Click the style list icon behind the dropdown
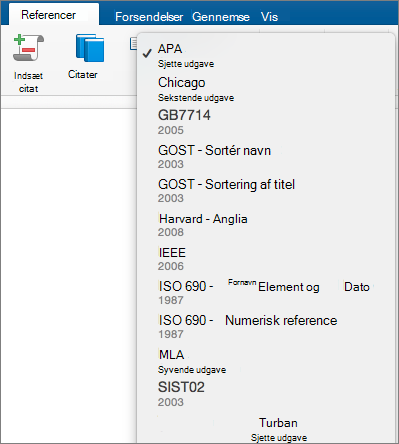Image resolution: width=399 pixels, height=444 pixels. tap(133, 43)
